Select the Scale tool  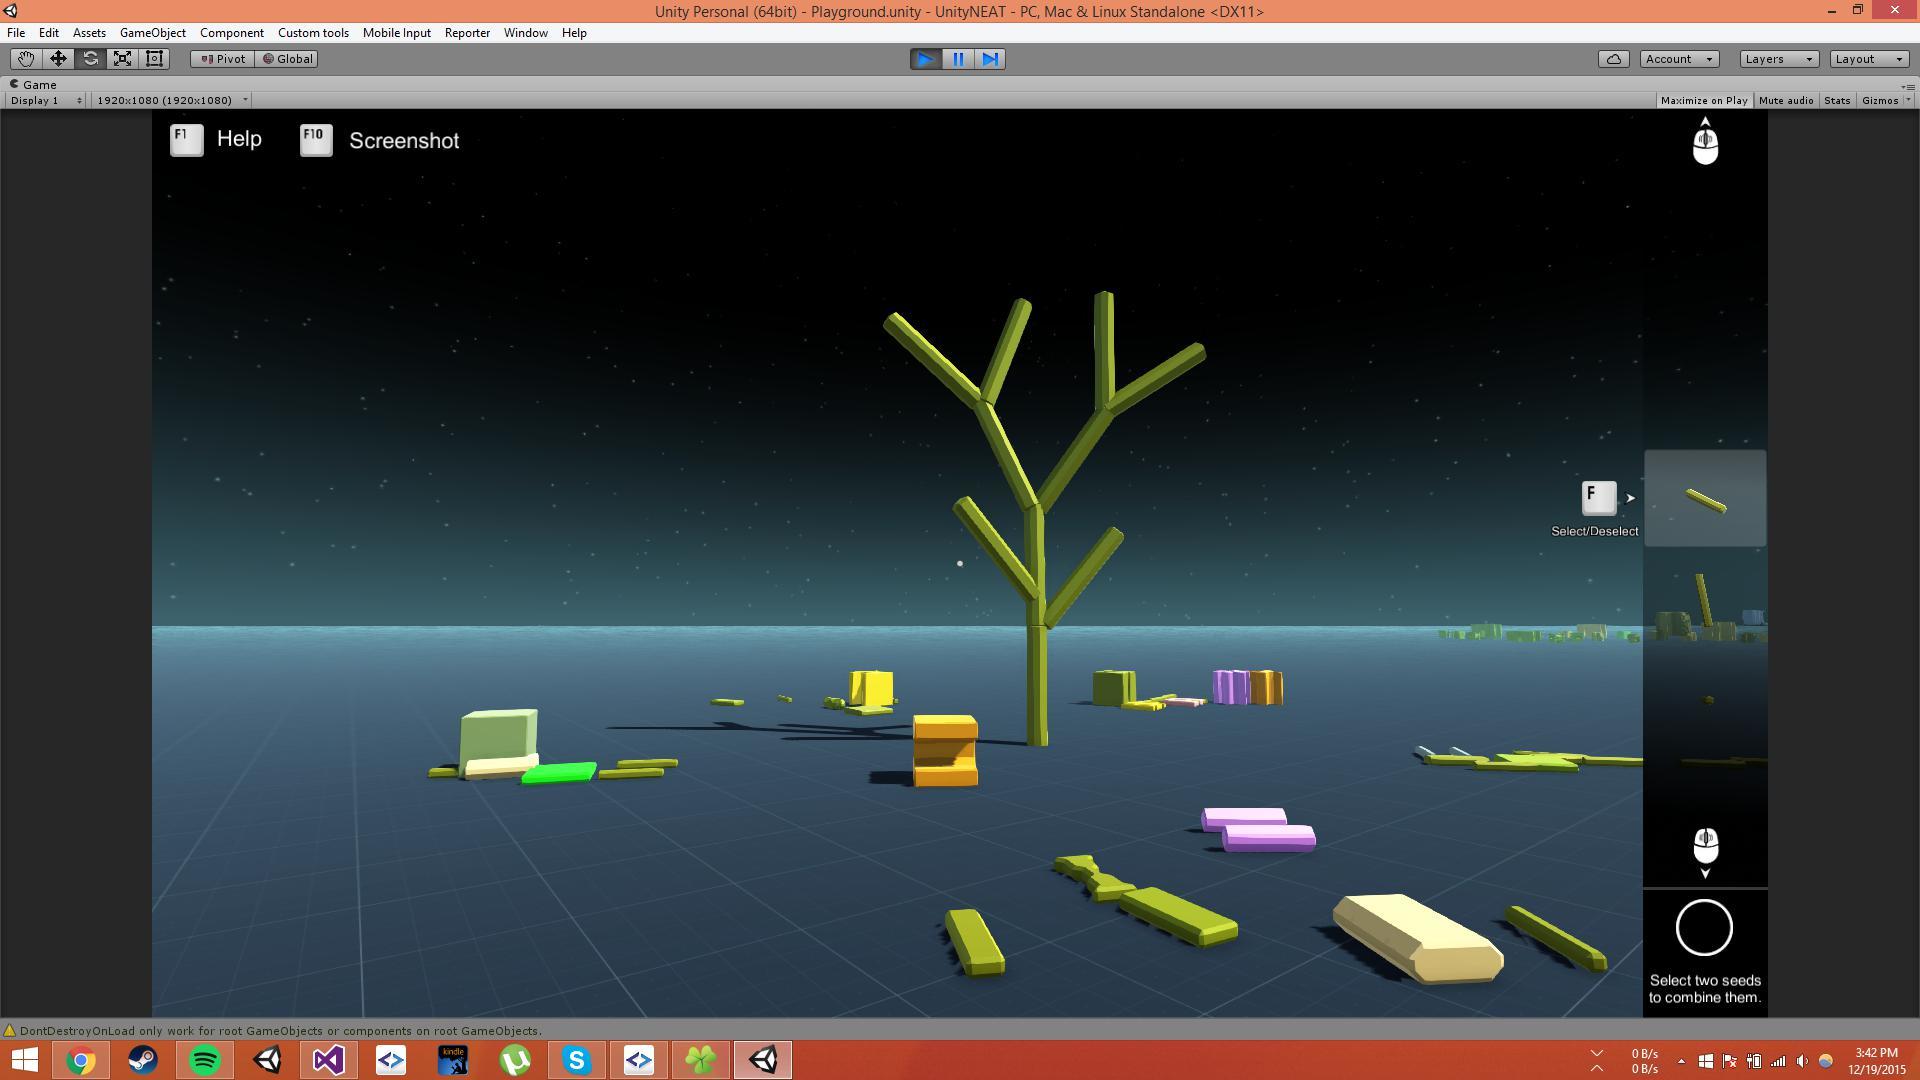[x=122, y=59]
